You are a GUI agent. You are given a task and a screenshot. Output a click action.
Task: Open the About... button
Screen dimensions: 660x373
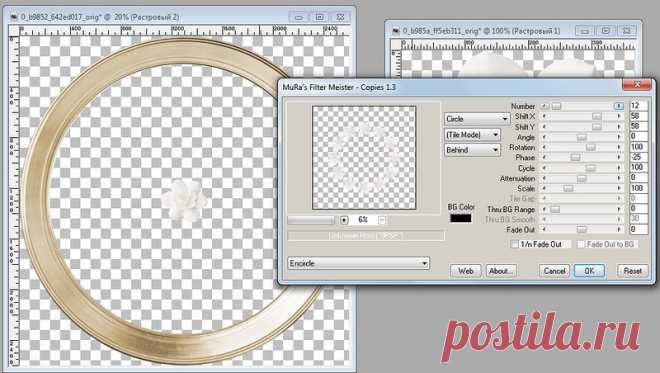coord(501,271)
